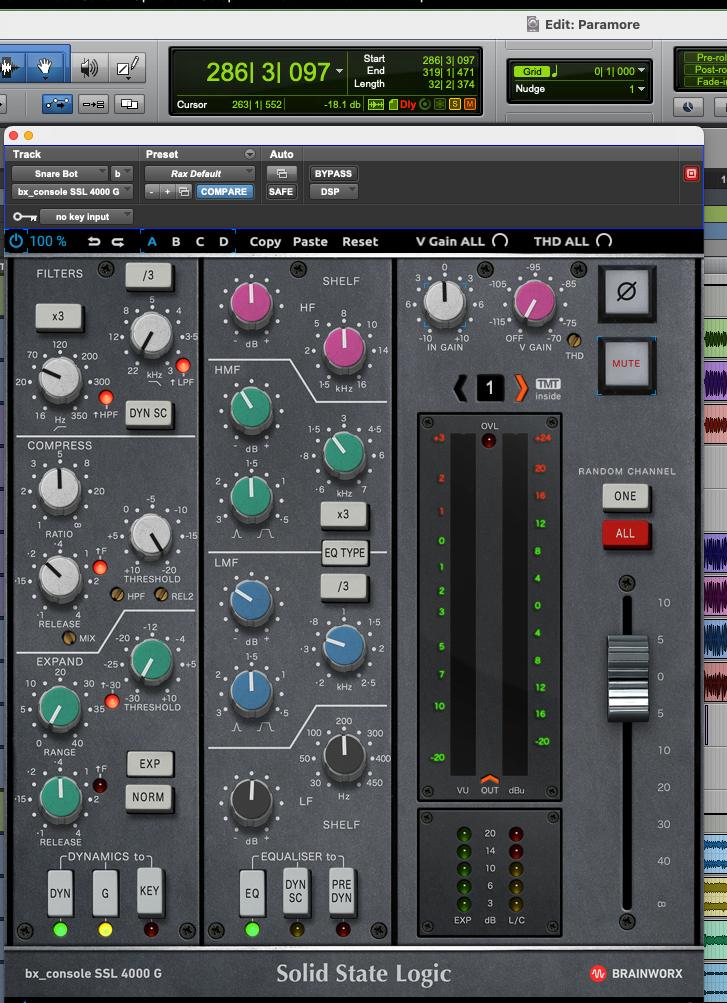Select the Pencil tool

(127, 67)
